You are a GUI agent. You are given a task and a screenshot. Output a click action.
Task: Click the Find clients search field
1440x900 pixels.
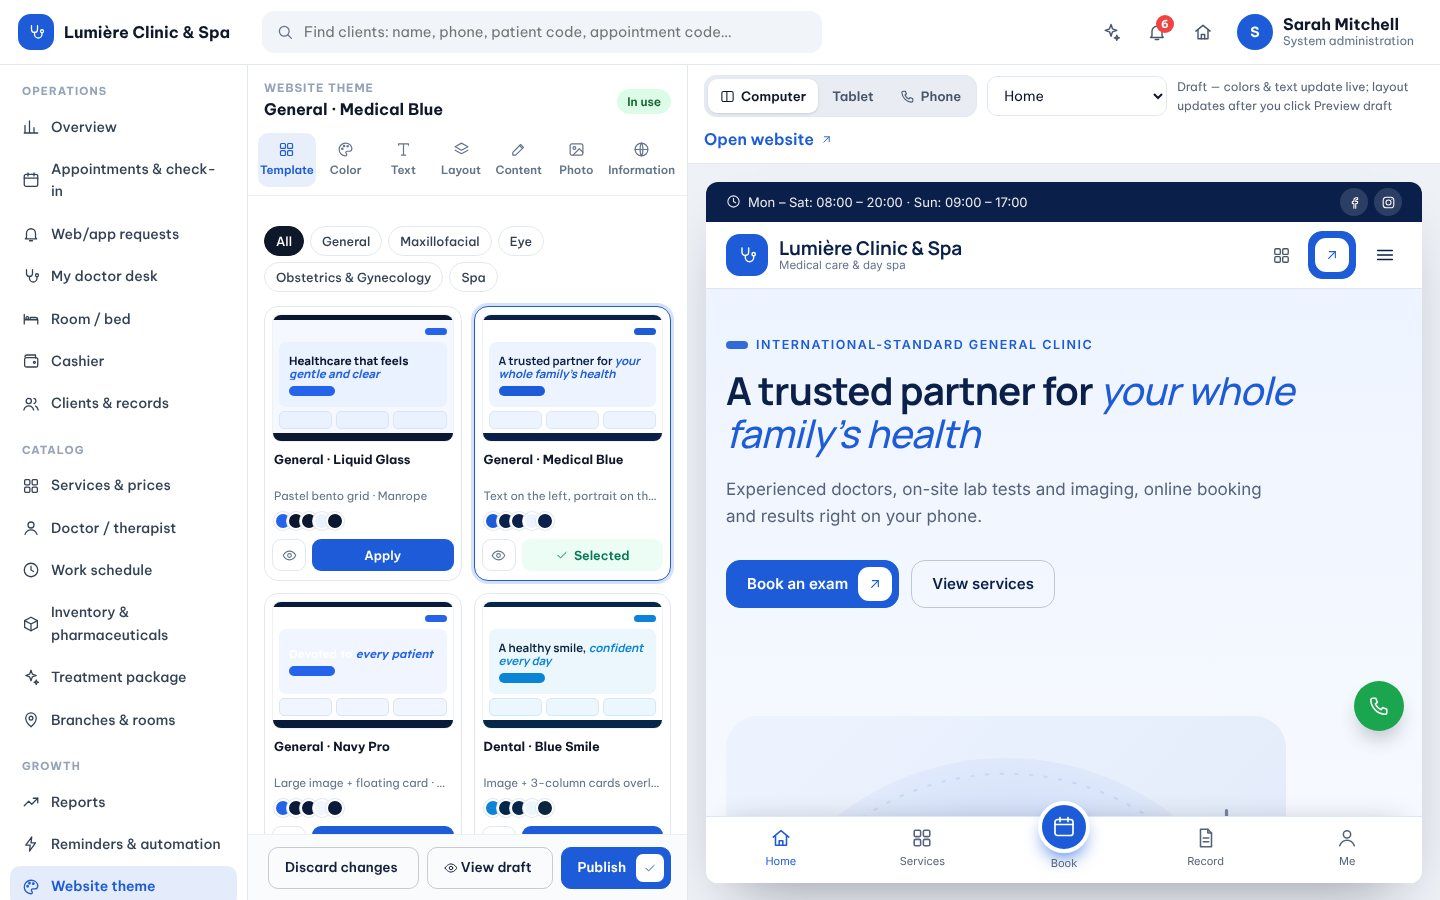(x=542, y=32)
